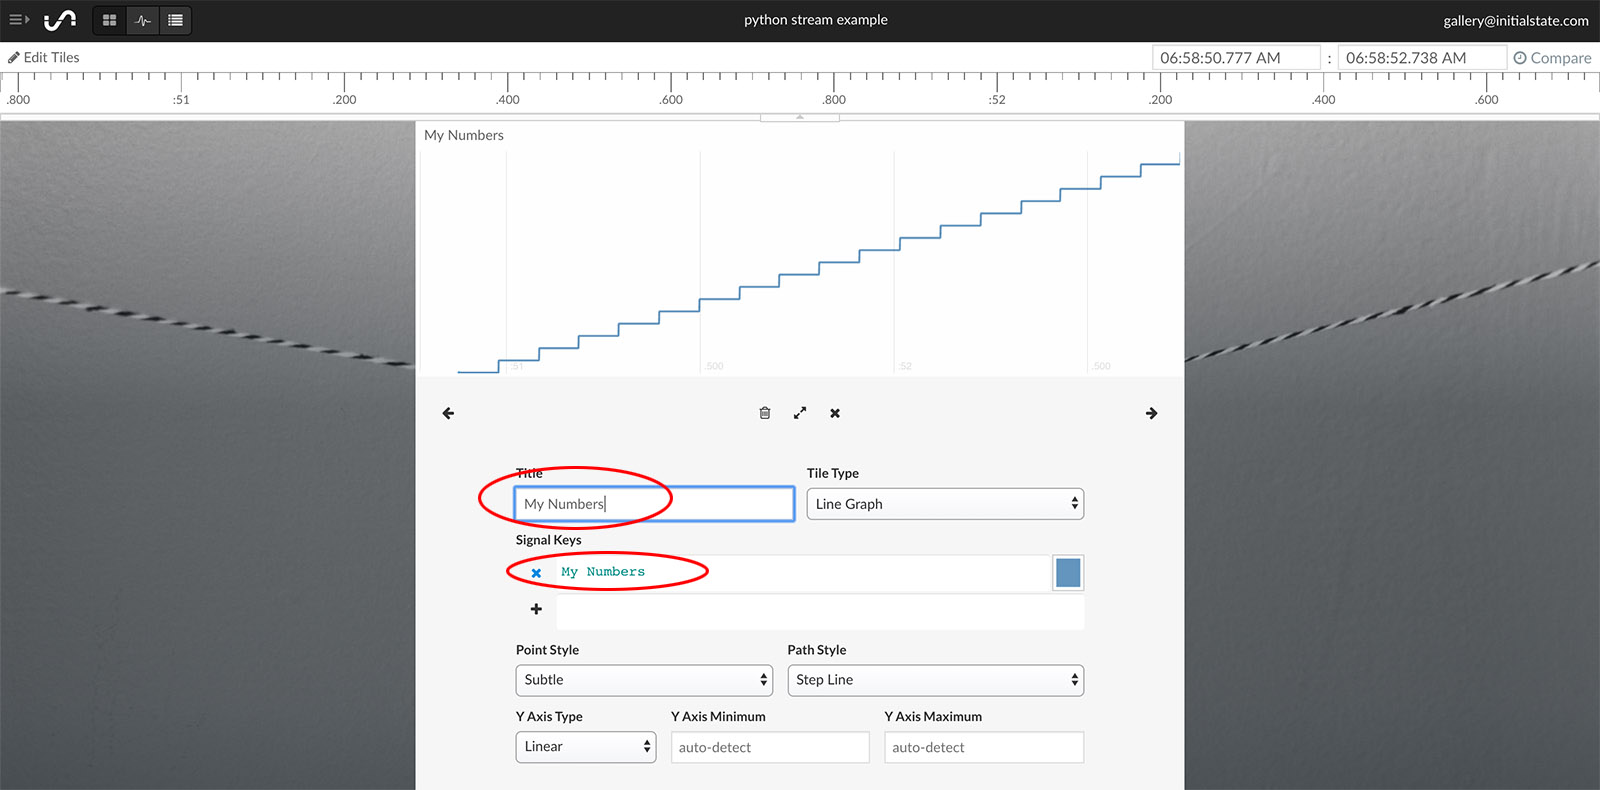Viewport: 1600px width, 790px height.
Task: Add a new signal key with plus
Action: tap(536, 609)
